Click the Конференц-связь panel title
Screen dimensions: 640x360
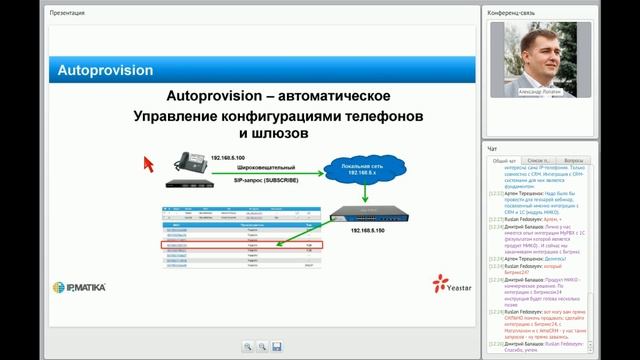511,13
